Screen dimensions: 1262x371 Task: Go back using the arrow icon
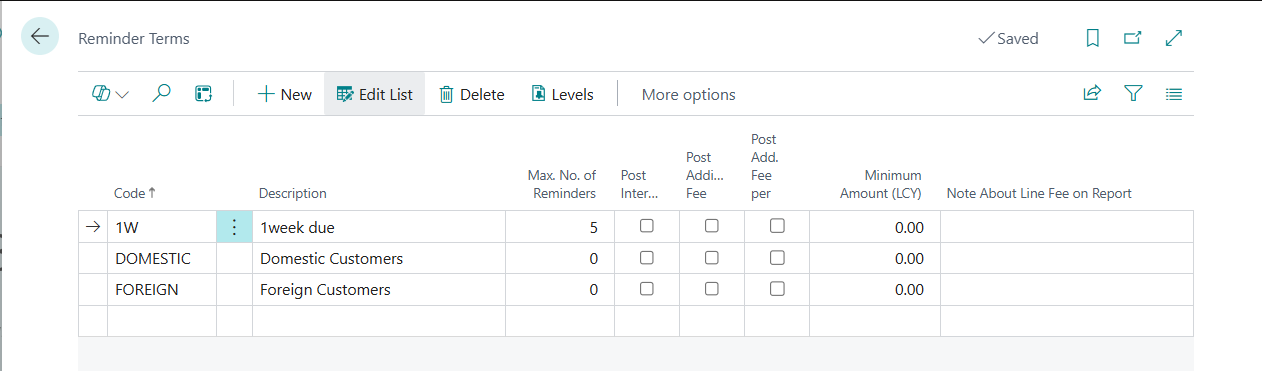[x=40, y=37]
